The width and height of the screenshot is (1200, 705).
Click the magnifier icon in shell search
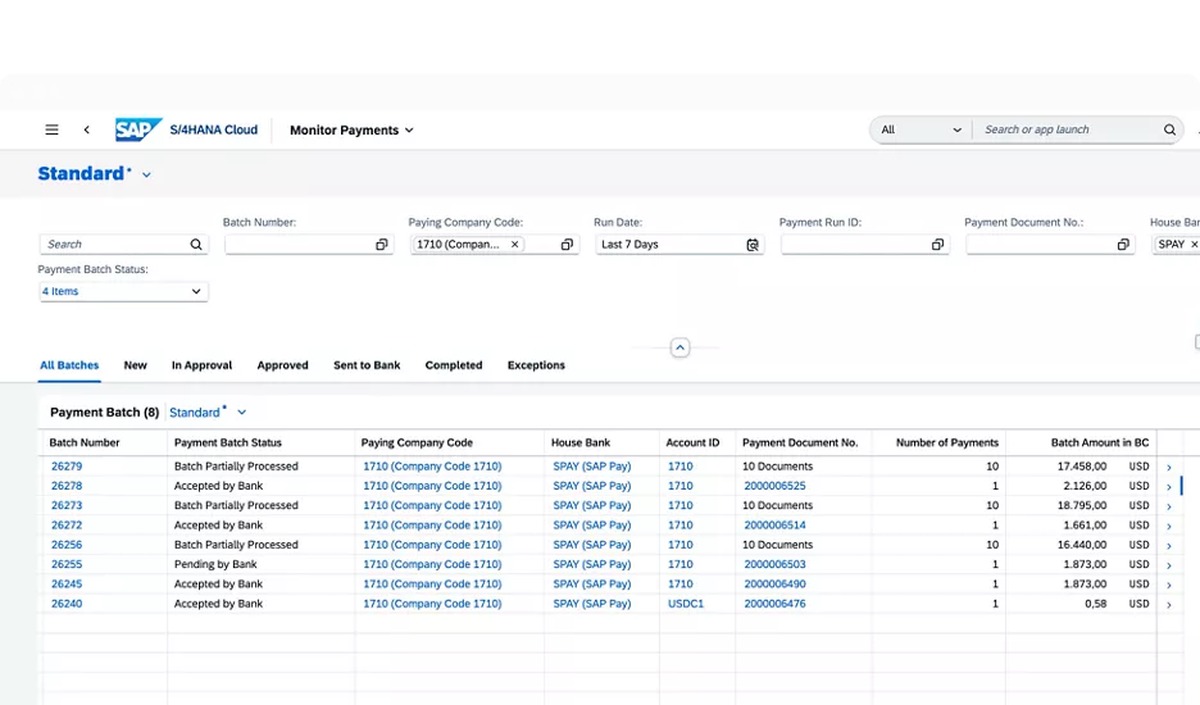(x=1170, y=130)
